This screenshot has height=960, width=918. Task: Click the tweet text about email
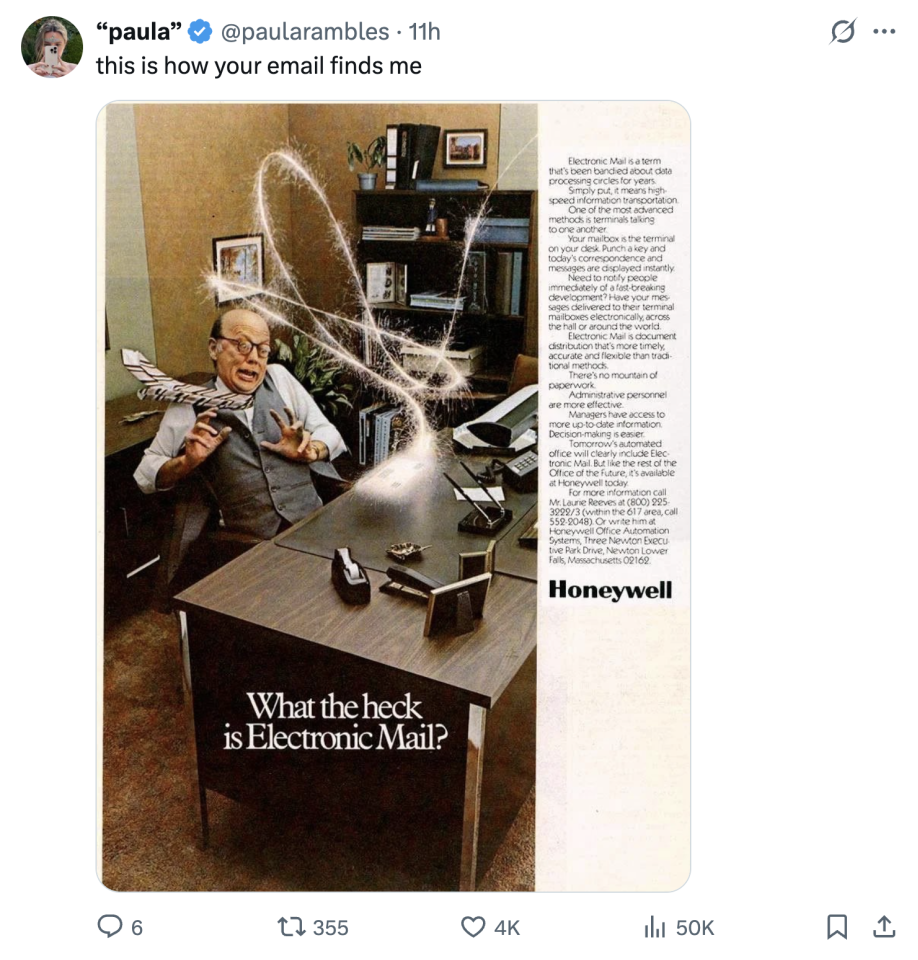point(258,66)
